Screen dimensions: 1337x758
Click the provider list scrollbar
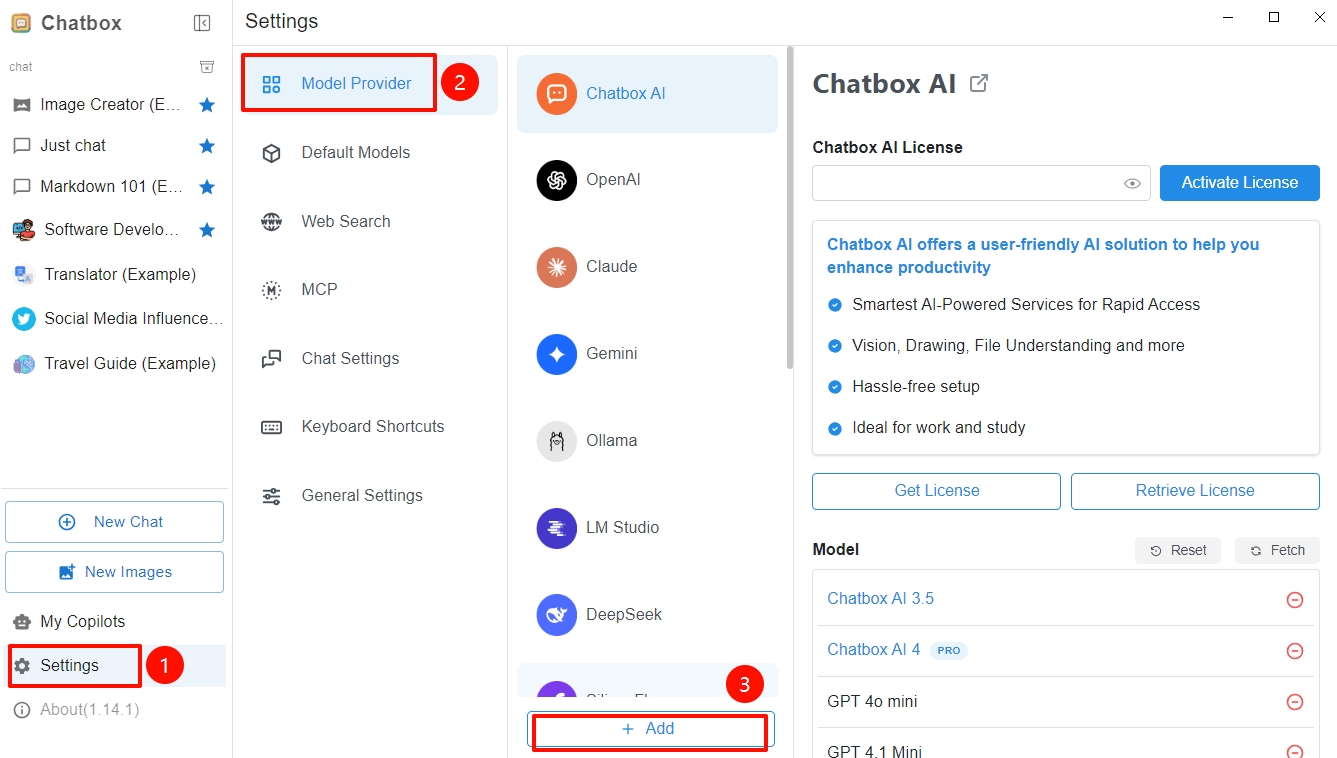[790, 208]
